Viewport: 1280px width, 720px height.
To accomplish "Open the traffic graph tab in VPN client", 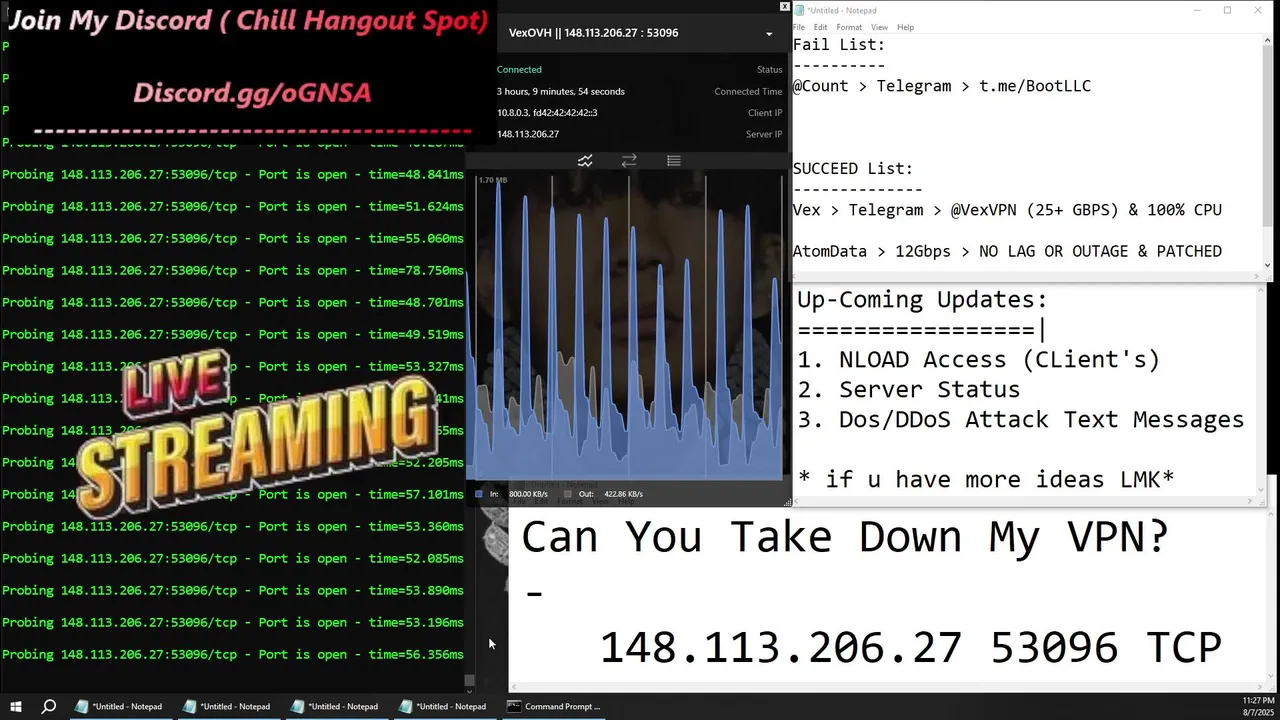I will 585,161.
